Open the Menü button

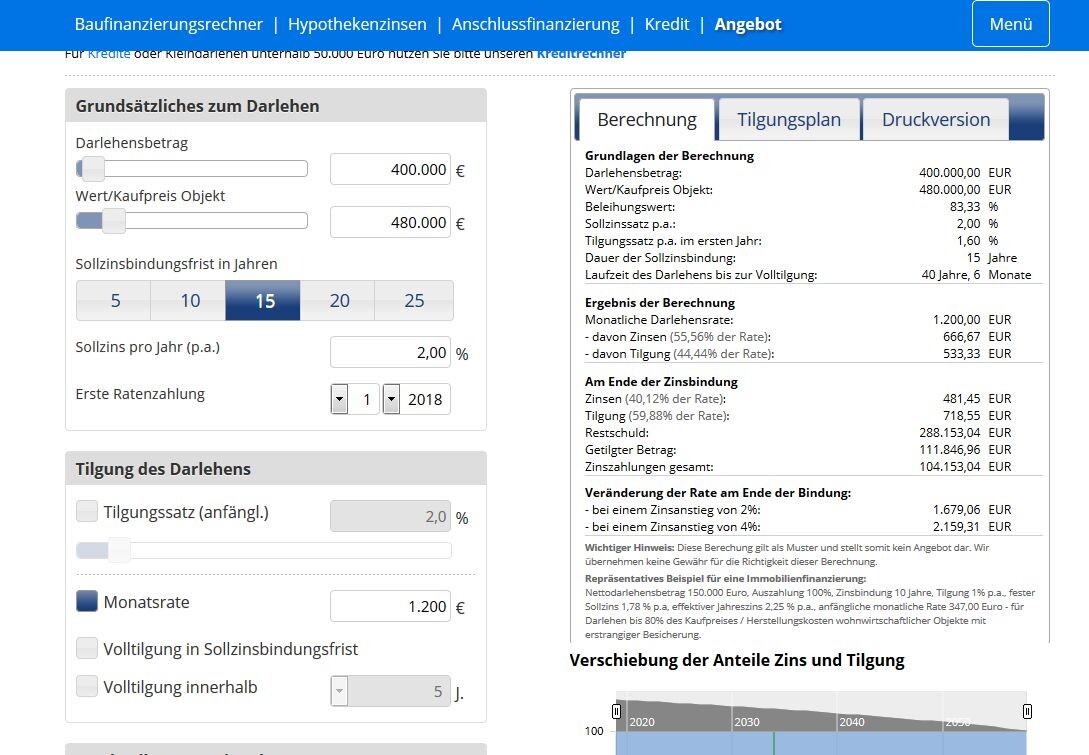click(1010, 24)
